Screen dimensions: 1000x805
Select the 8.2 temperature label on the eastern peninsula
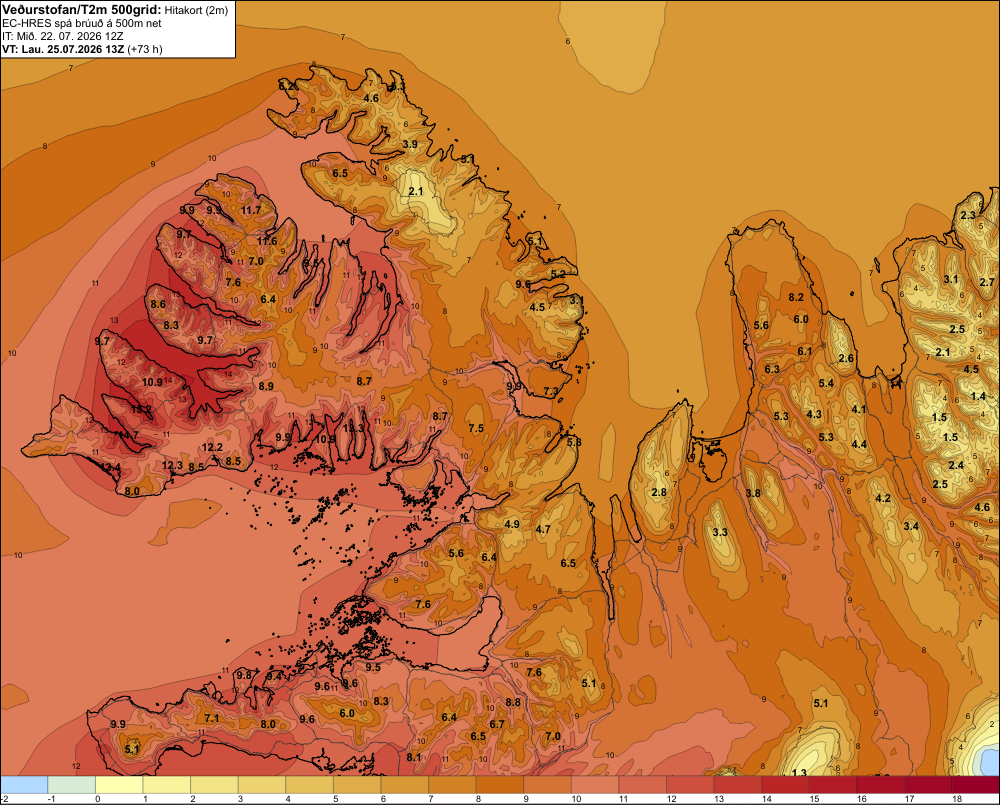[x=796, y=297]
